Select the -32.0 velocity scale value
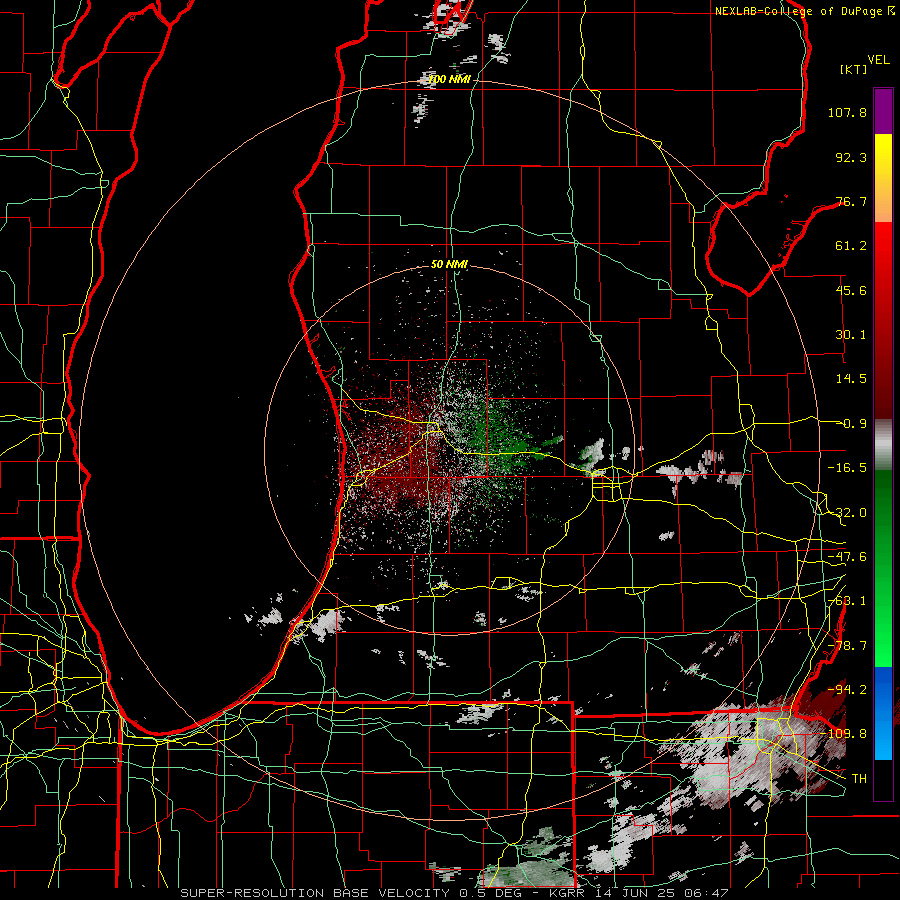Viewport: 900px width, 900px height. [847, 513]
